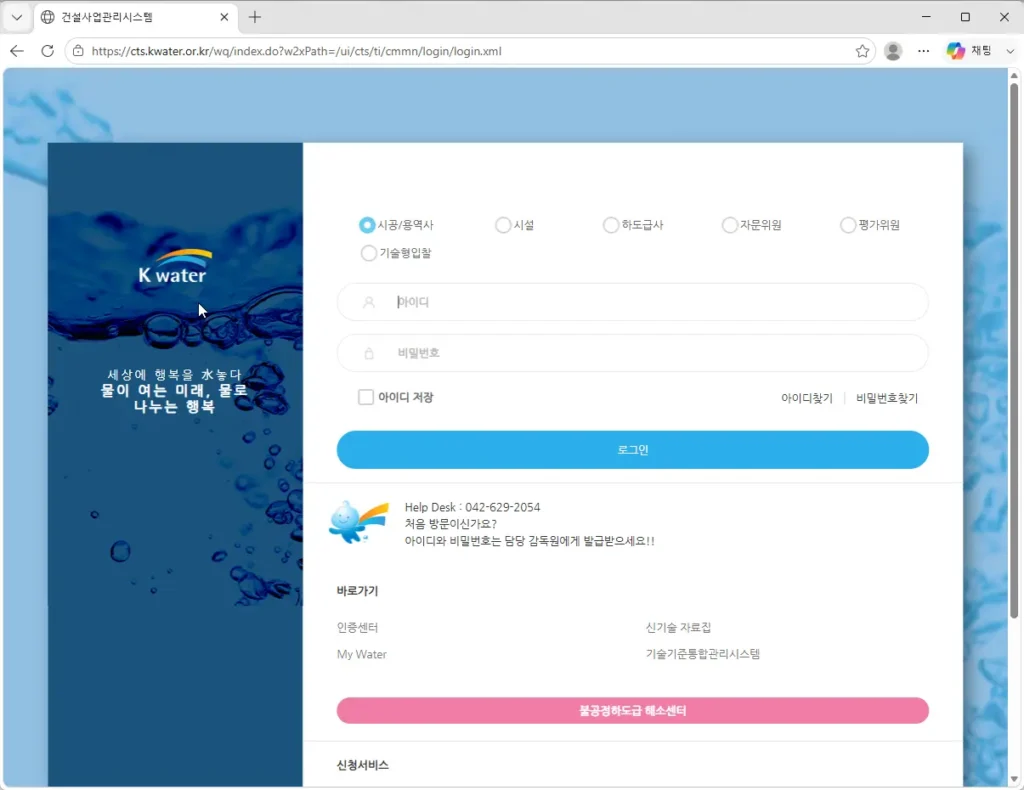This screenshot has height=790, width=1024.
Task: Click the page vertical scrollbar thumb
Action: (x=1014, y=349)
